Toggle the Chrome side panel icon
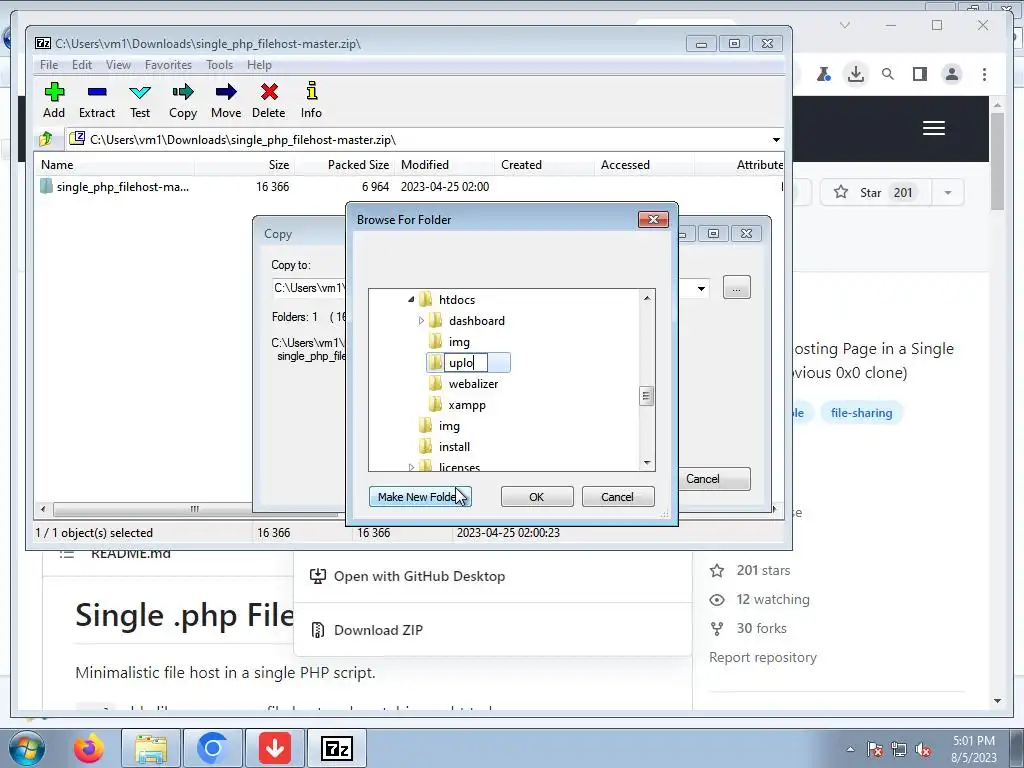Image resolution: width=1024 pixels, height=768 pixels. coord(920,74)
